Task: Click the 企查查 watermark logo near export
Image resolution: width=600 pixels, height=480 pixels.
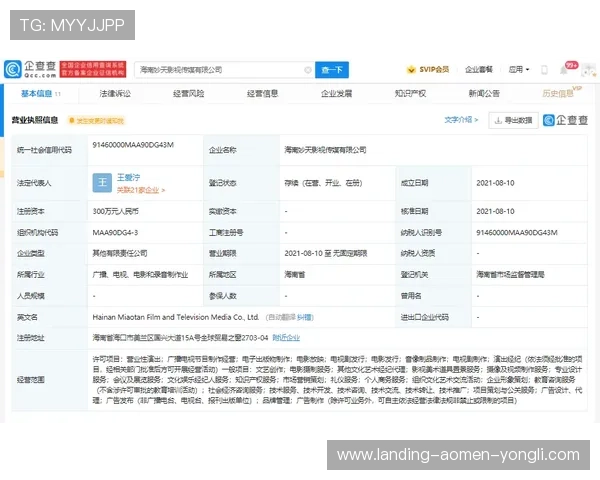Action: point(566,120)
